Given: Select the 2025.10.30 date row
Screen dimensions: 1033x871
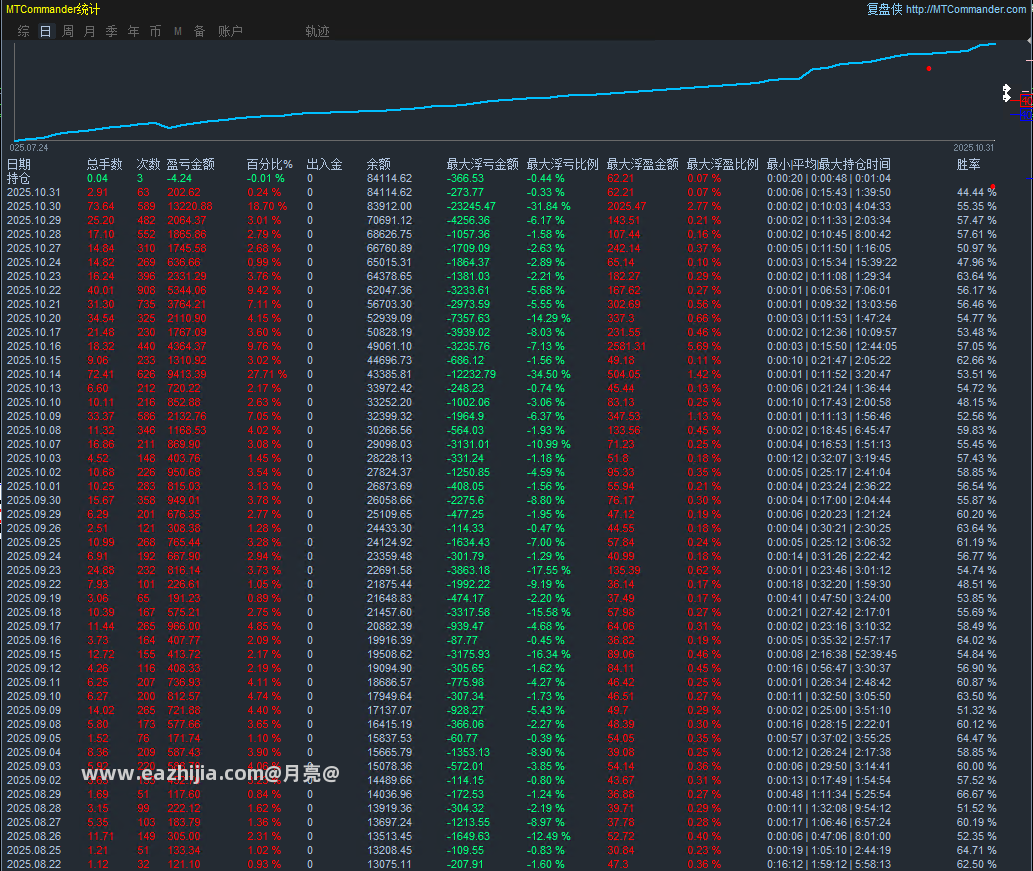Looking at the screenshot, I should pyautogui.click(x=34, y=206).
